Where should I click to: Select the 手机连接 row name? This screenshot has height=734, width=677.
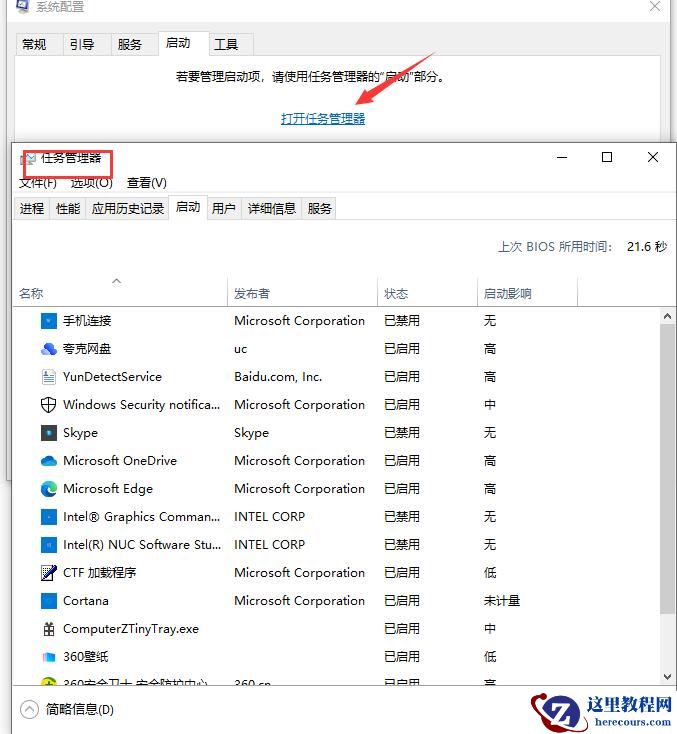click(87, 321)
